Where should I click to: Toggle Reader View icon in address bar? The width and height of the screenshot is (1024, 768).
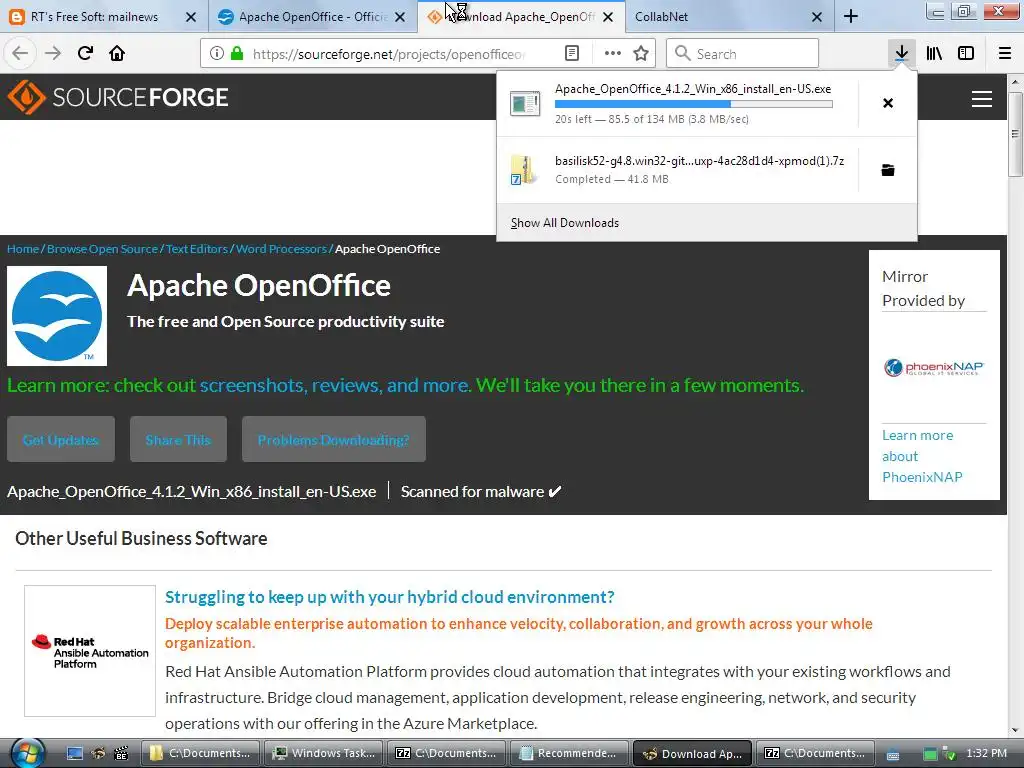(x=571, y=53)
